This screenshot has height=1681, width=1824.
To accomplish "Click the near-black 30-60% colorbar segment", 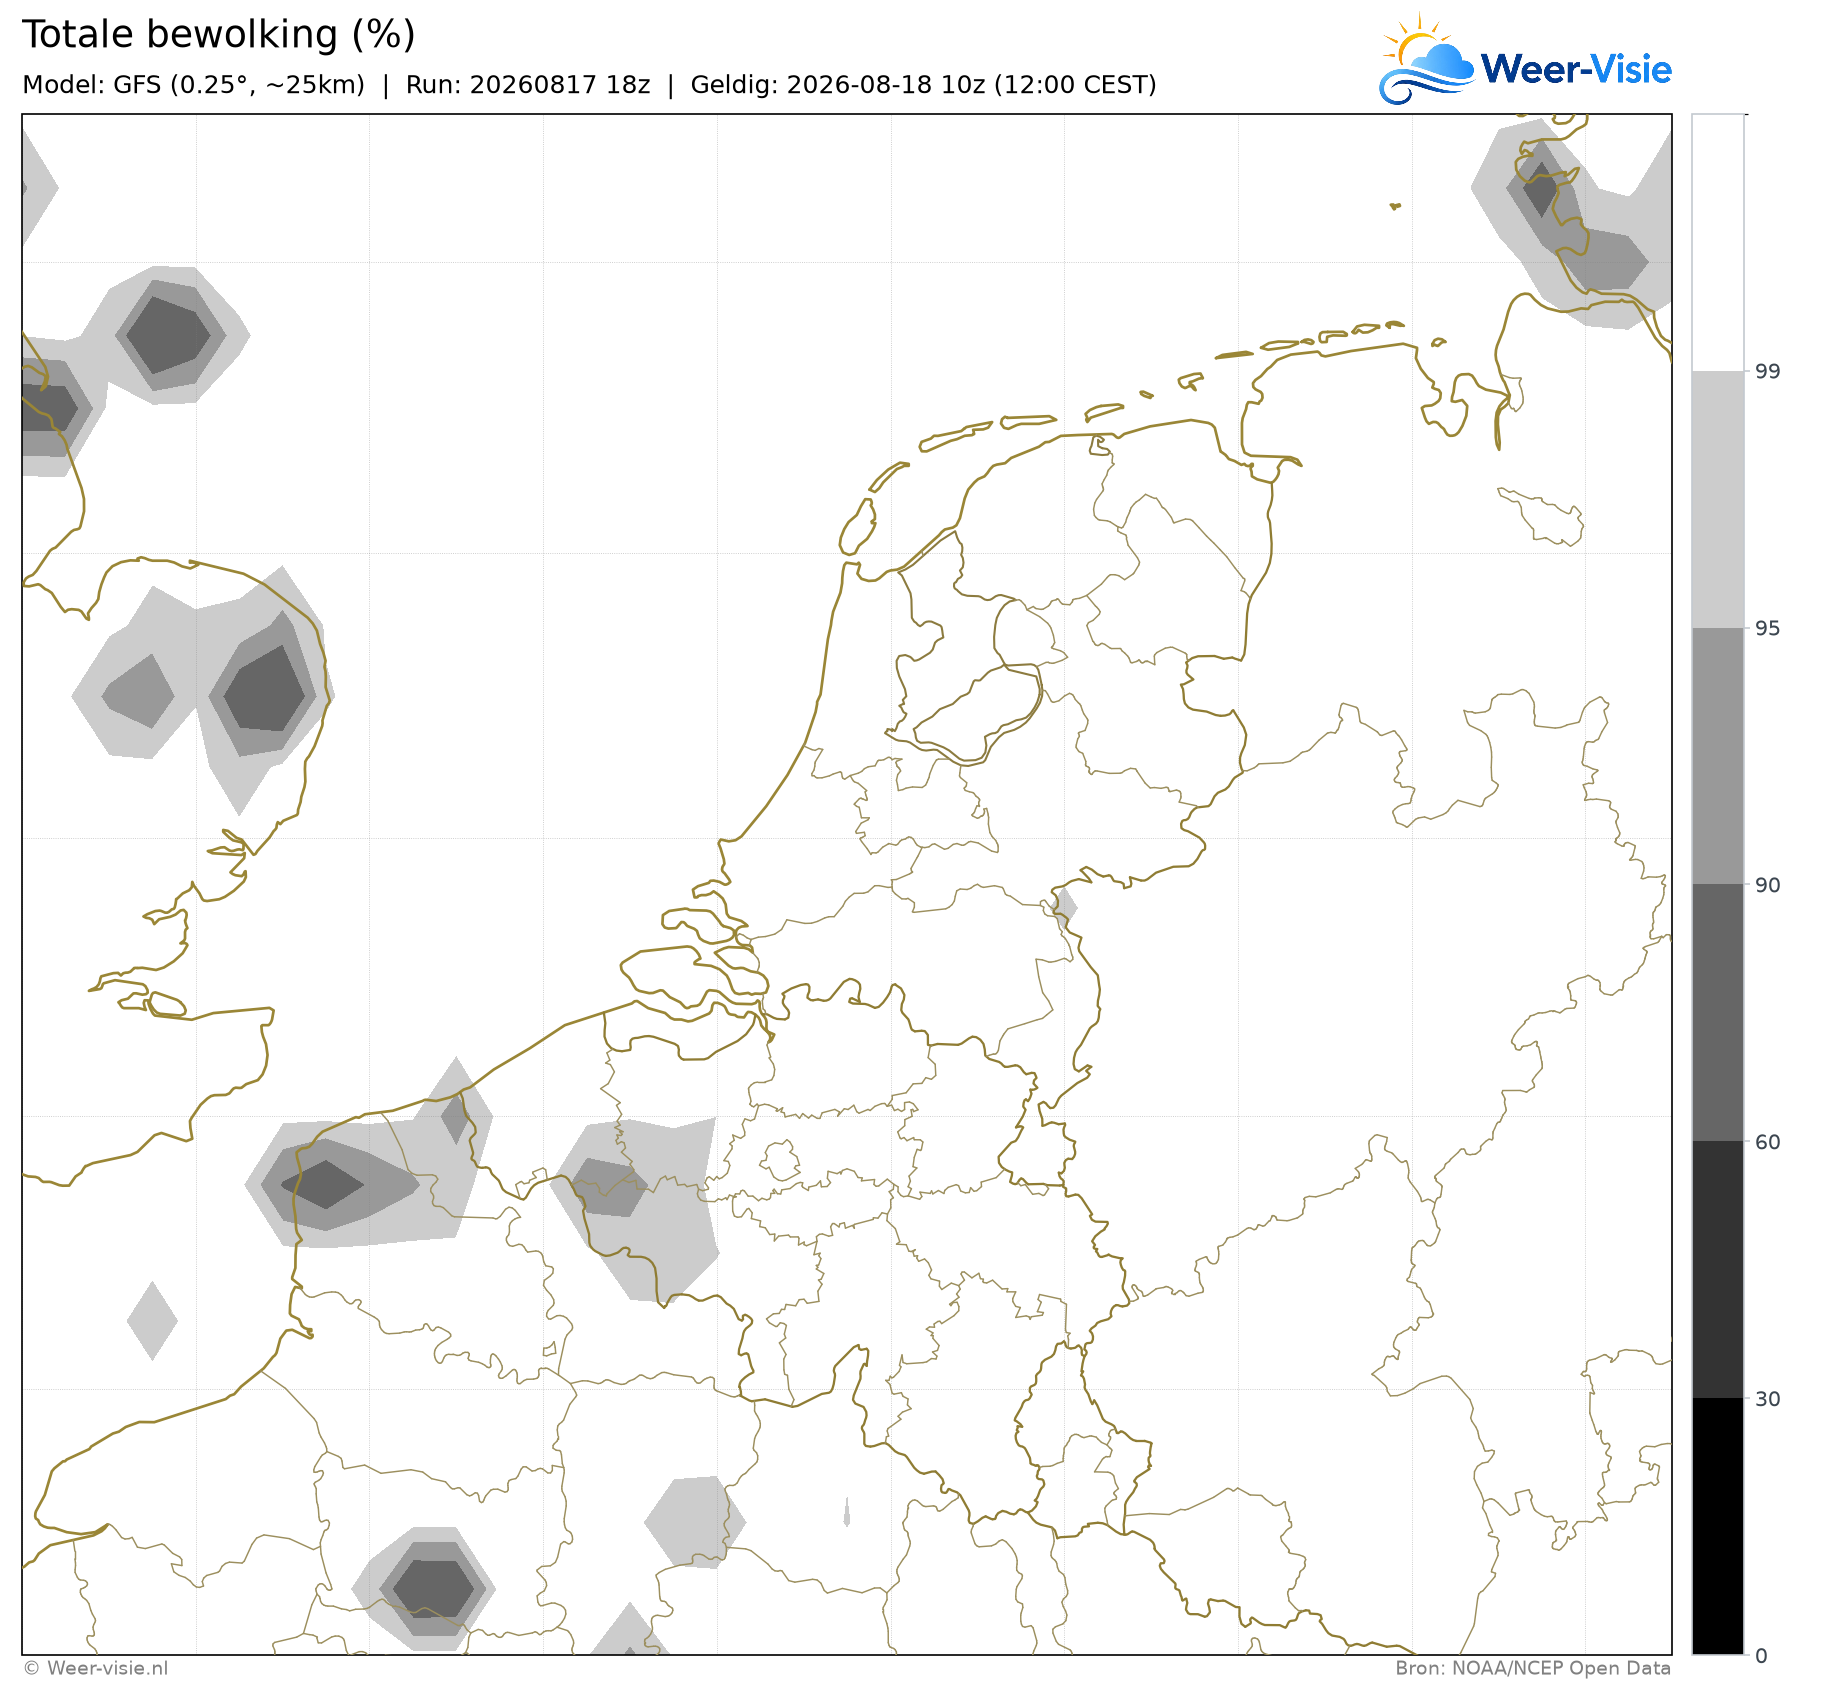I will pos(1718,1270).
